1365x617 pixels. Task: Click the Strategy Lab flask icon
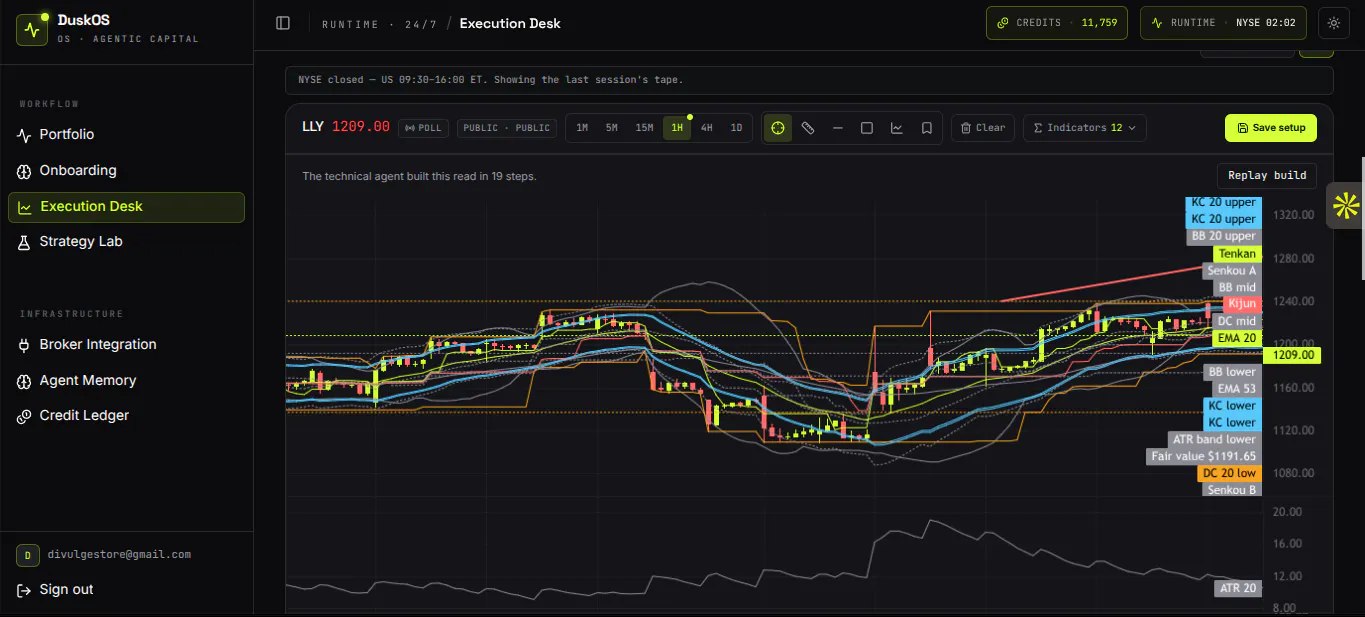pos(25,242)
